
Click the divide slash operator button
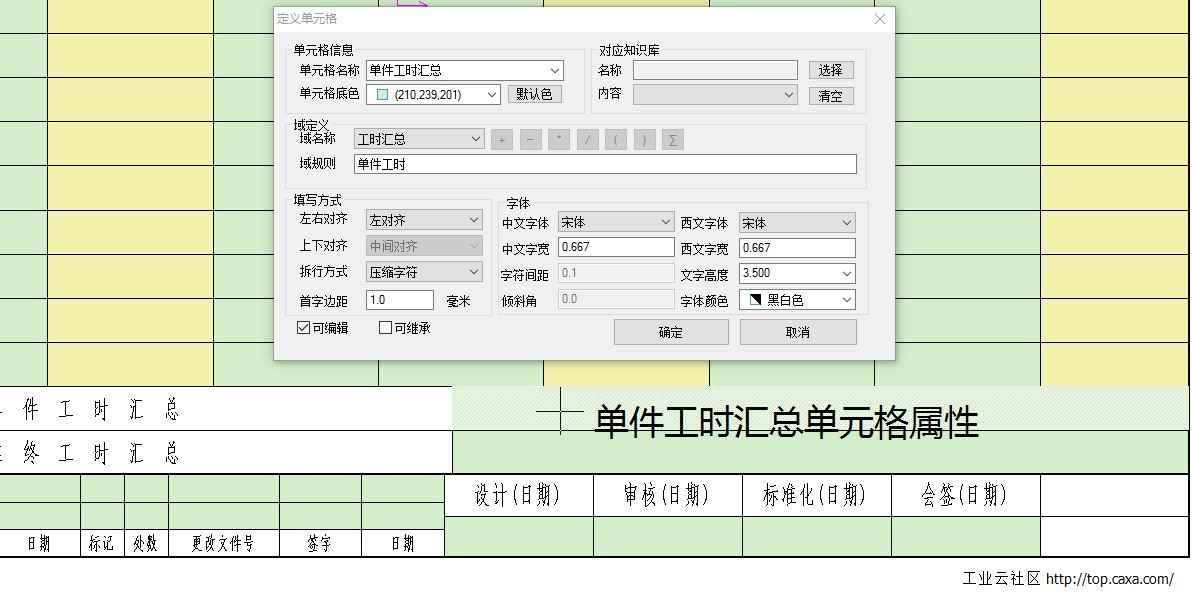point(588,140)
